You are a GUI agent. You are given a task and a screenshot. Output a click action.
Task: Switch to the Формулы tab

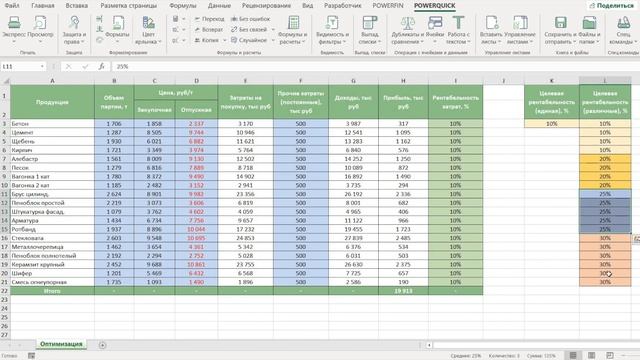[182, 6]
